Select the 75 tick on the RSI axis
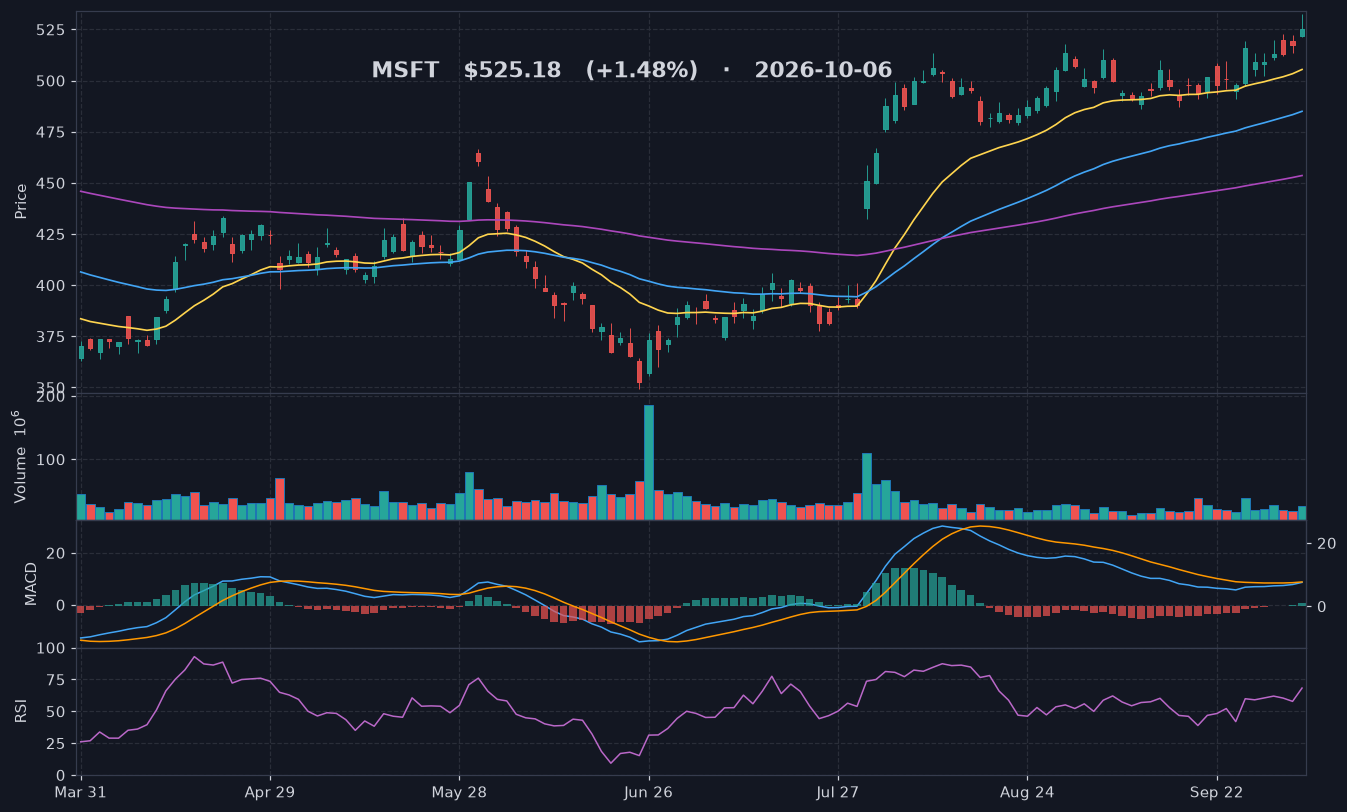 point(56,680)
